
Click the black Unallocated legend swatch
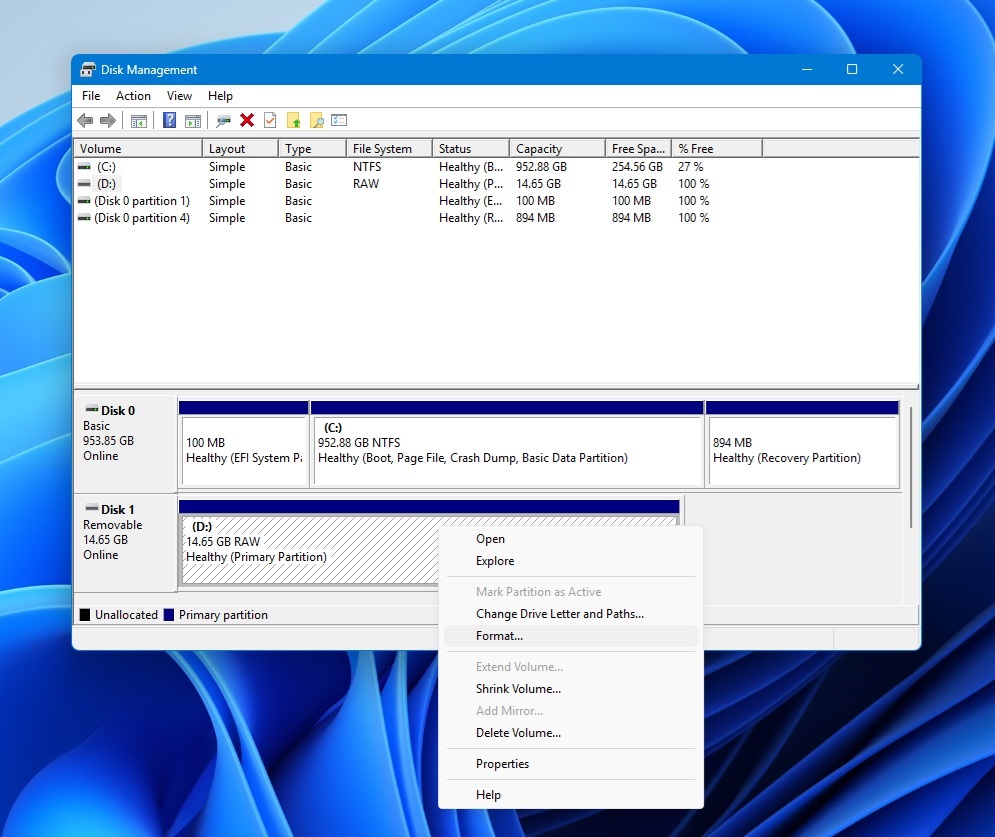click(85, 615)
